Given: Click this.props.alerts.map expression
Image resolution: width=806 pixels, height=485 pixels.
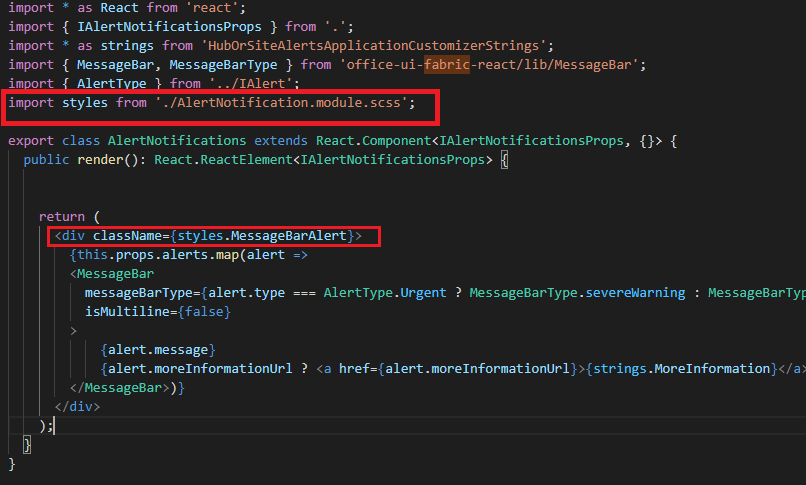Looking at the screenshot, I should [158, 255].
